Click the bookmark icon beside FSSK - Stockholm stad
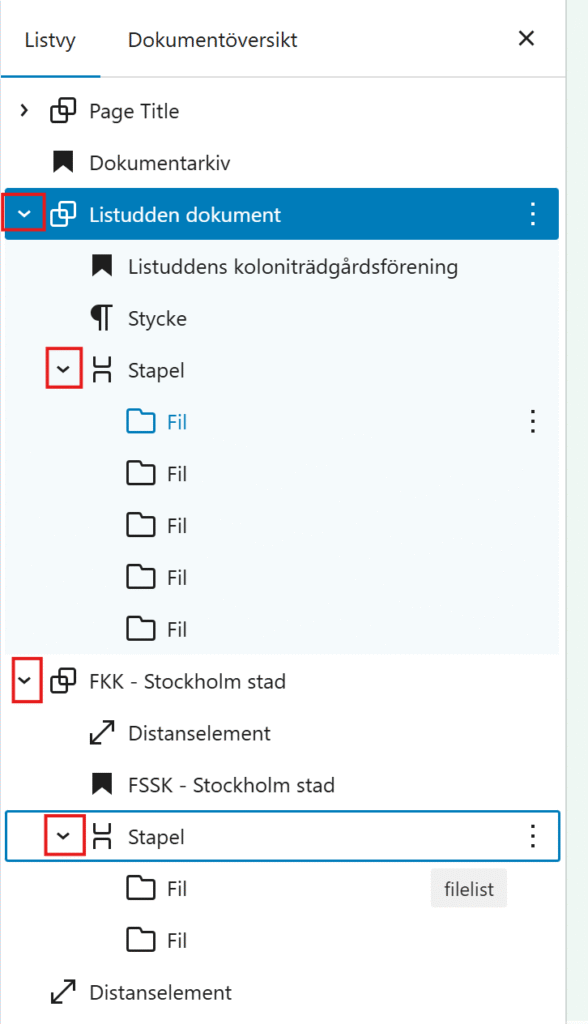This screenshot has width=588, height=1024. point(102,784)
